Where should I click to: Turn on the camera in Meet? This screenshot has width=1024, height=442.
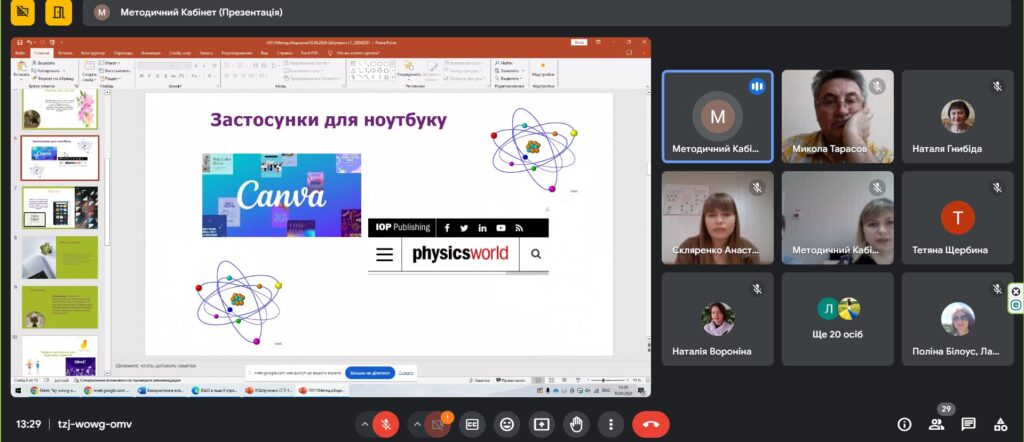point(438,424)
